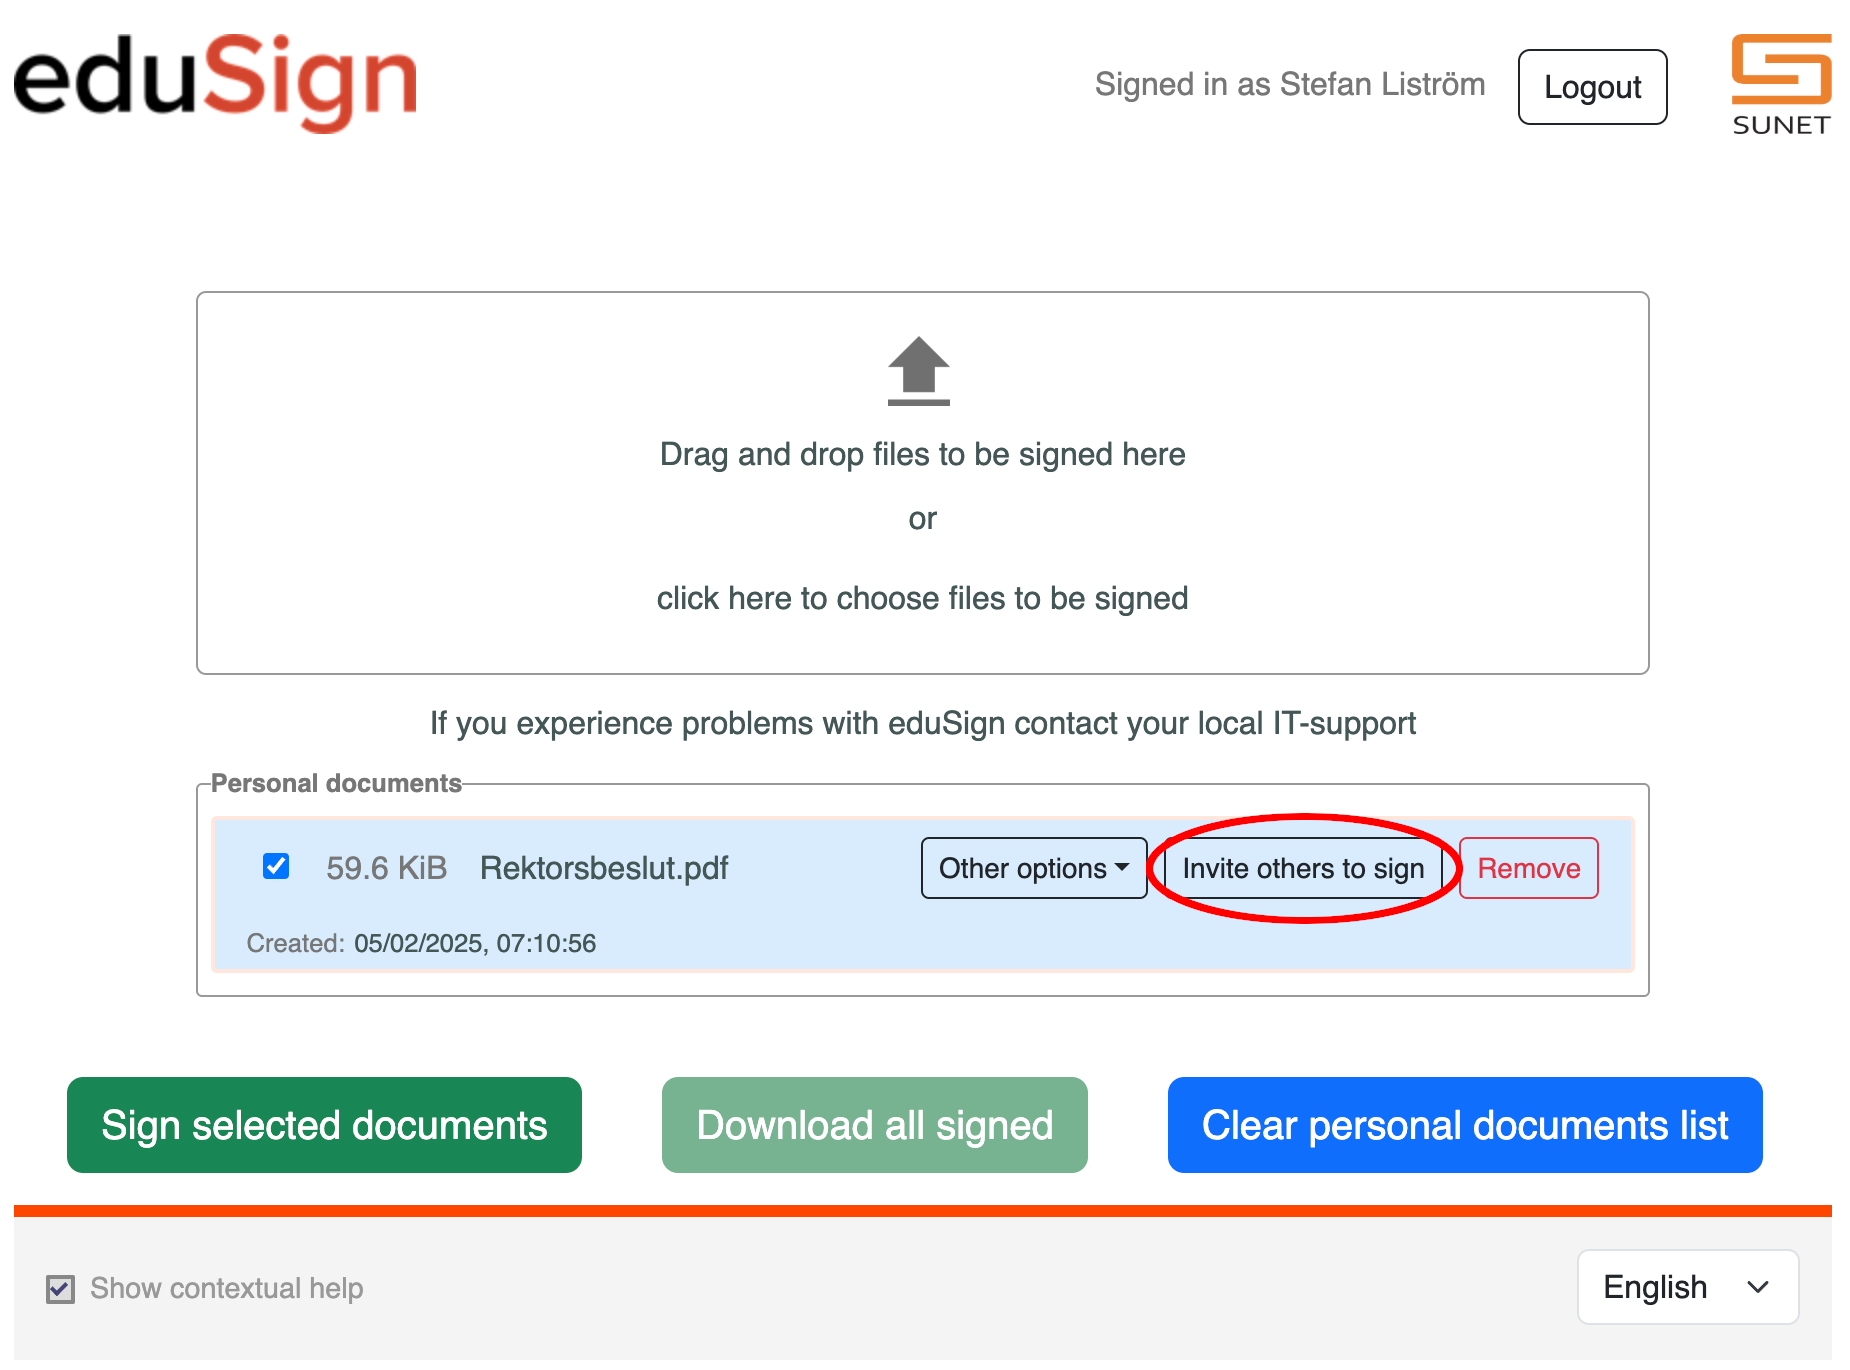
Task: Click Download all signed button
Action: [875, 1125]
